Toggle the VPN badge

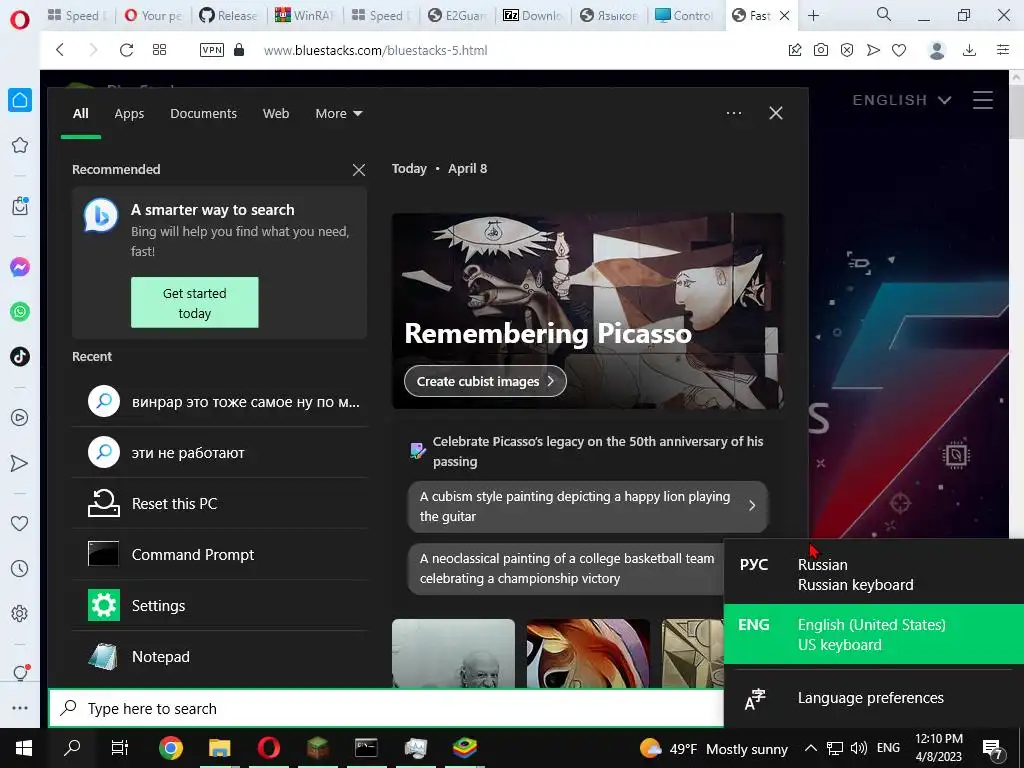point(212,50)
